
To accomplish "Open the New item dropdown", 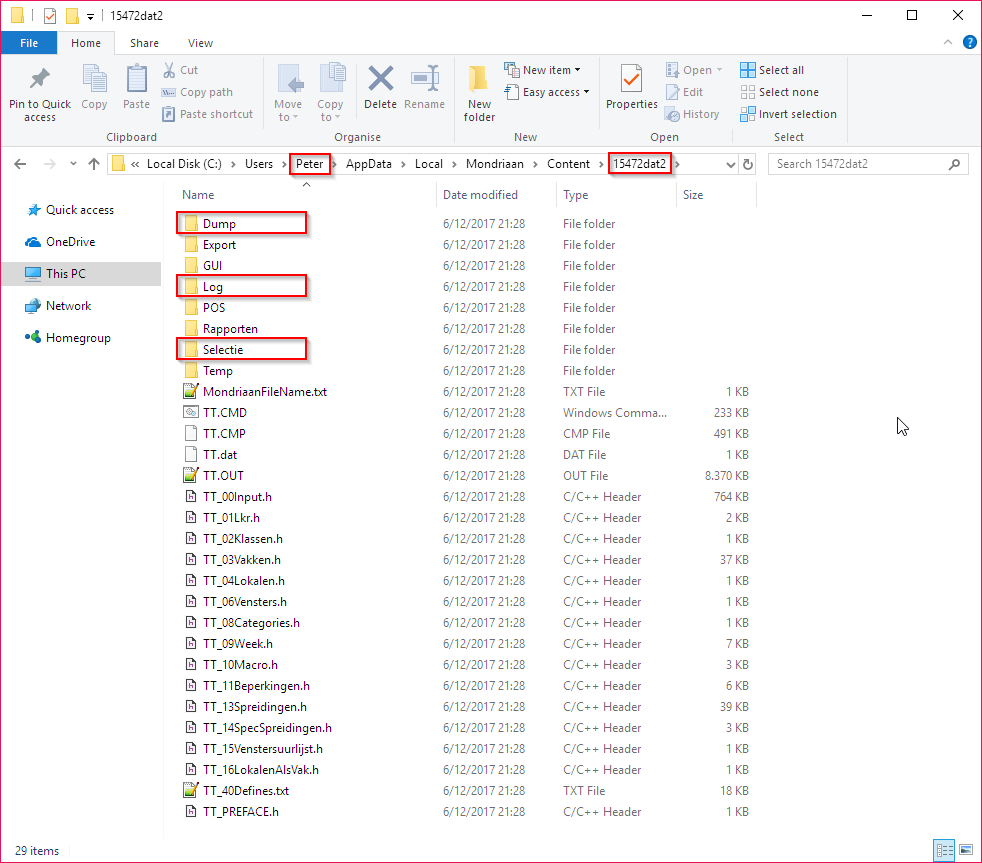I will coord(542,70).
